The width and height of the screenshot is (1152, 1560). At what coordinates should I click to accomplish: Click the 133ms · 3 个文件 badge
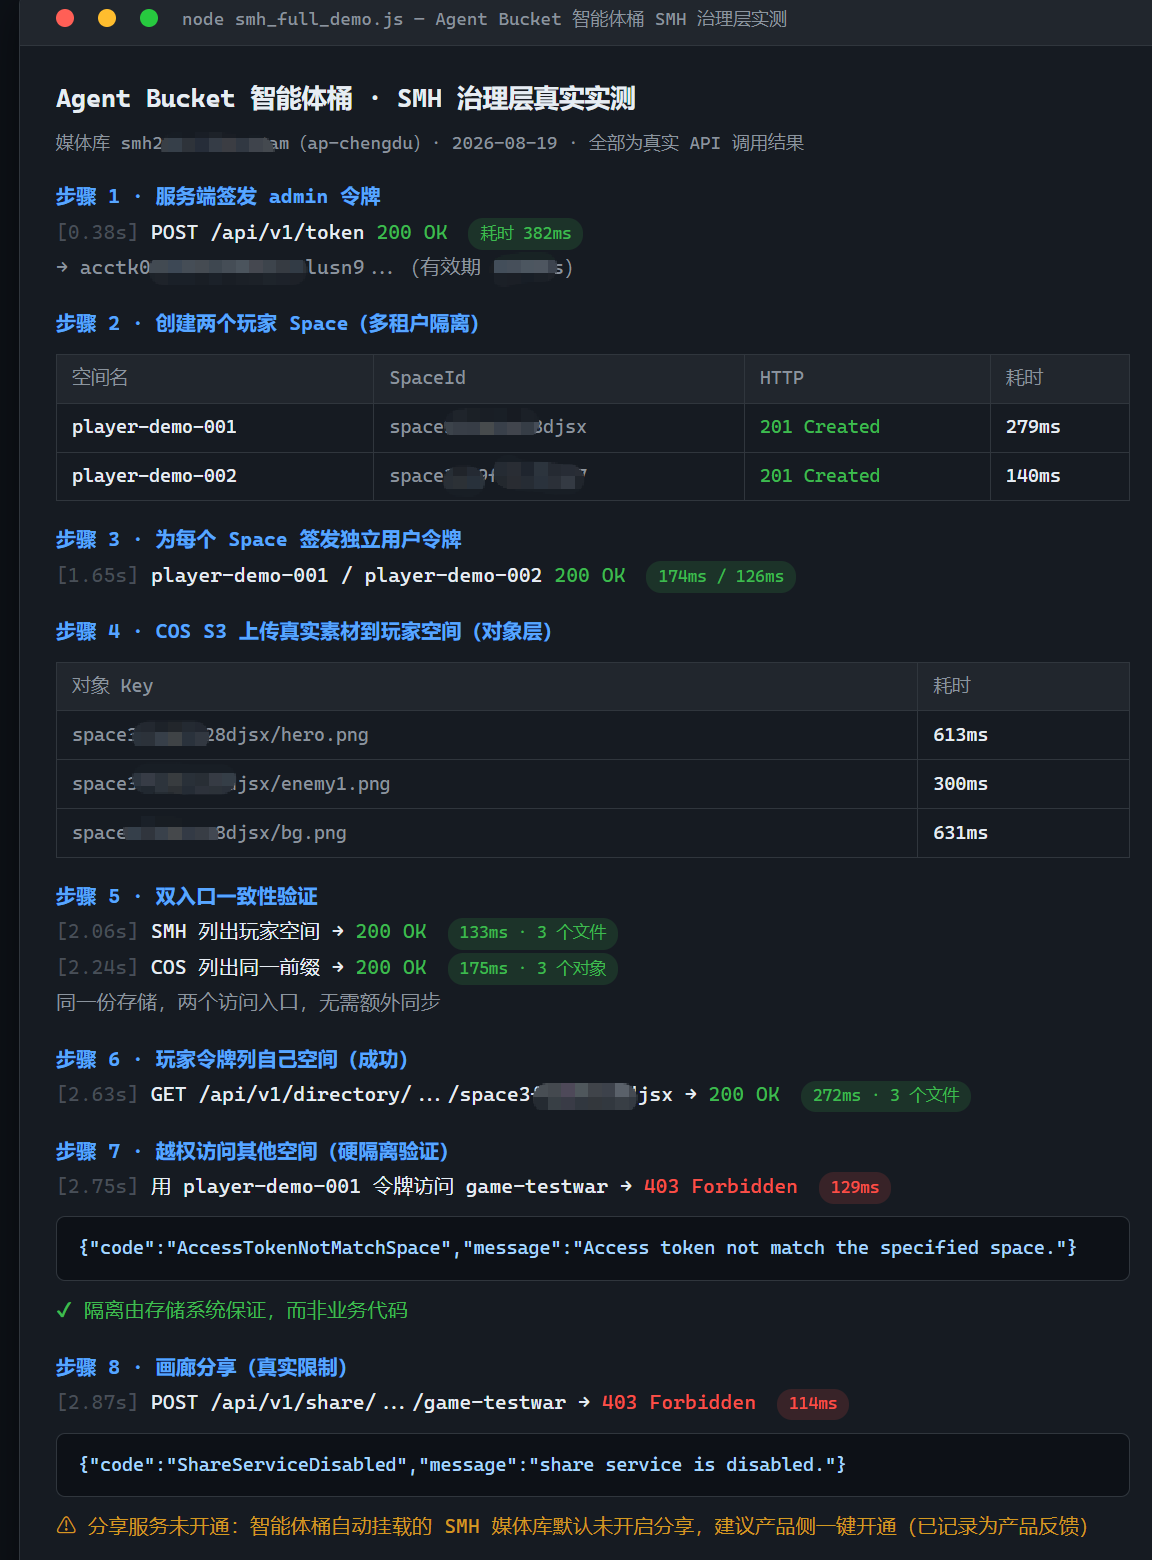pos(532,933)
